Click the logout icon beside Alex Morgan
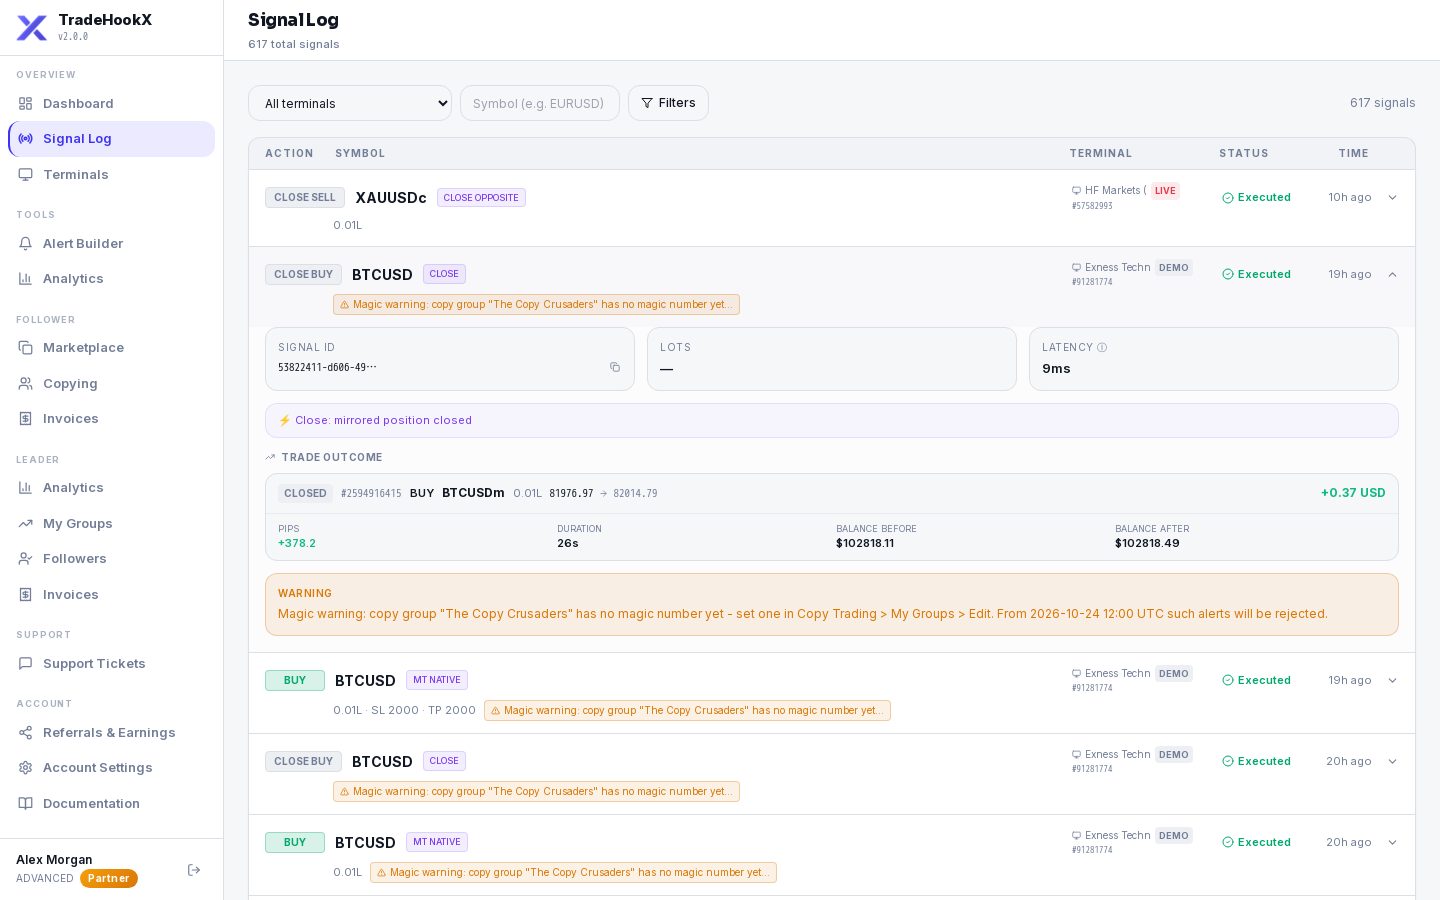Screen dimensions: 1440x900 tap(194, 870)
